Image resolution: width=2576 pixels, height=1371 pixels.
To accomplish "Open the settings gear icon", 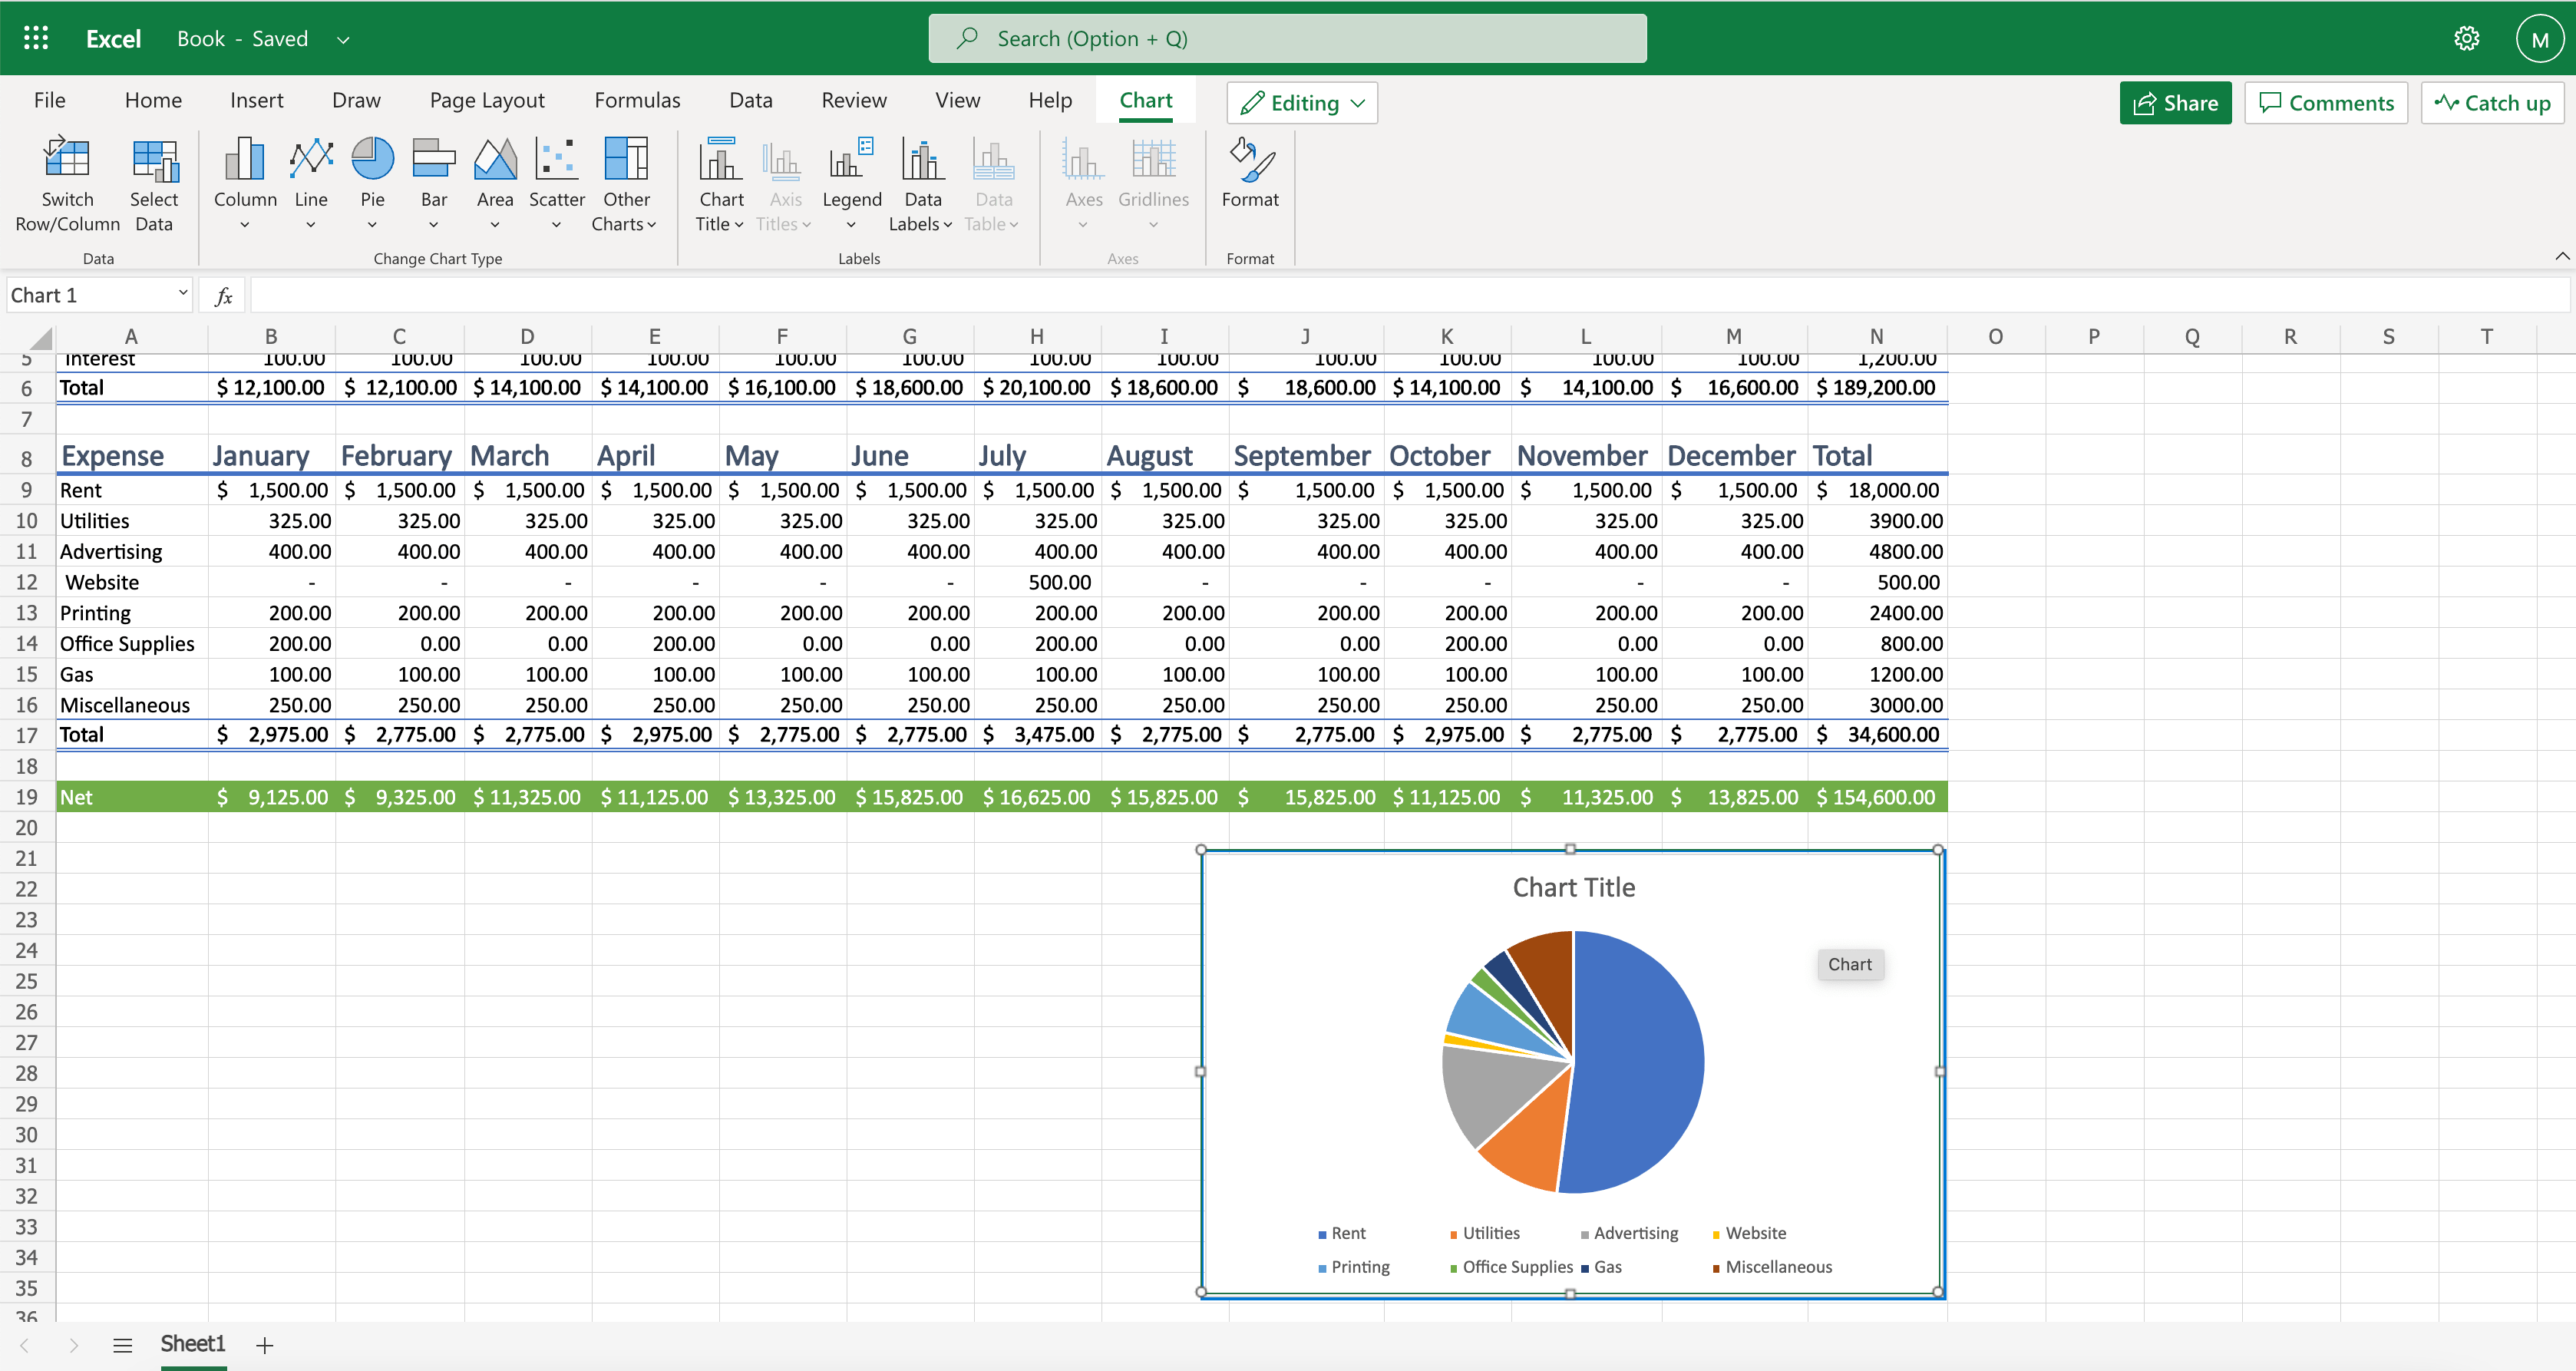I will click(2466, 38).
